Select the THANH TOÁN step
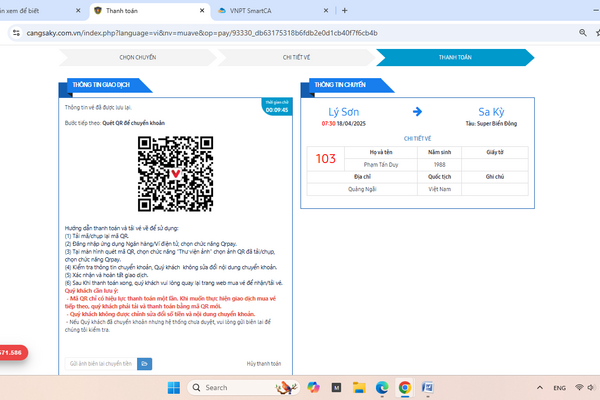600x400 pixels. click(455, 57)
